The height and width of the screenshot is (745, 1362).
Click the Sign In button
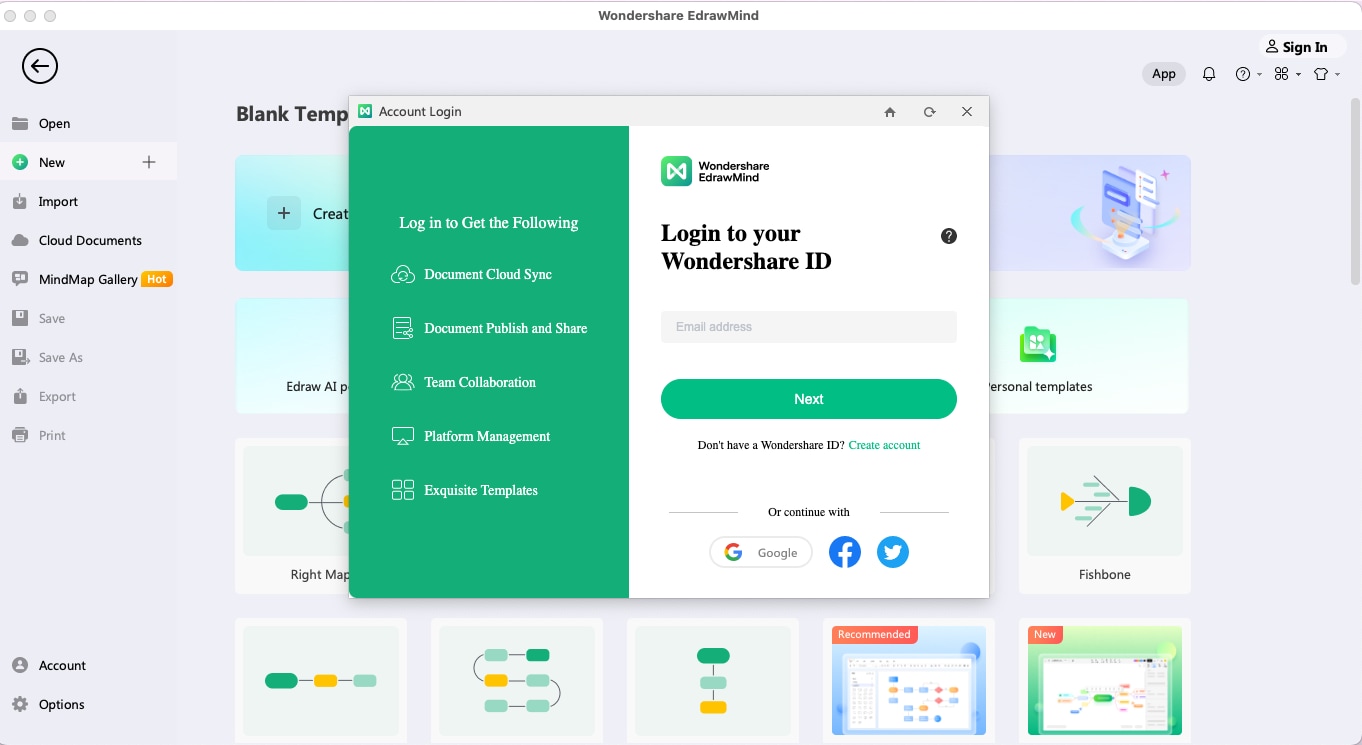[1296, 47]
